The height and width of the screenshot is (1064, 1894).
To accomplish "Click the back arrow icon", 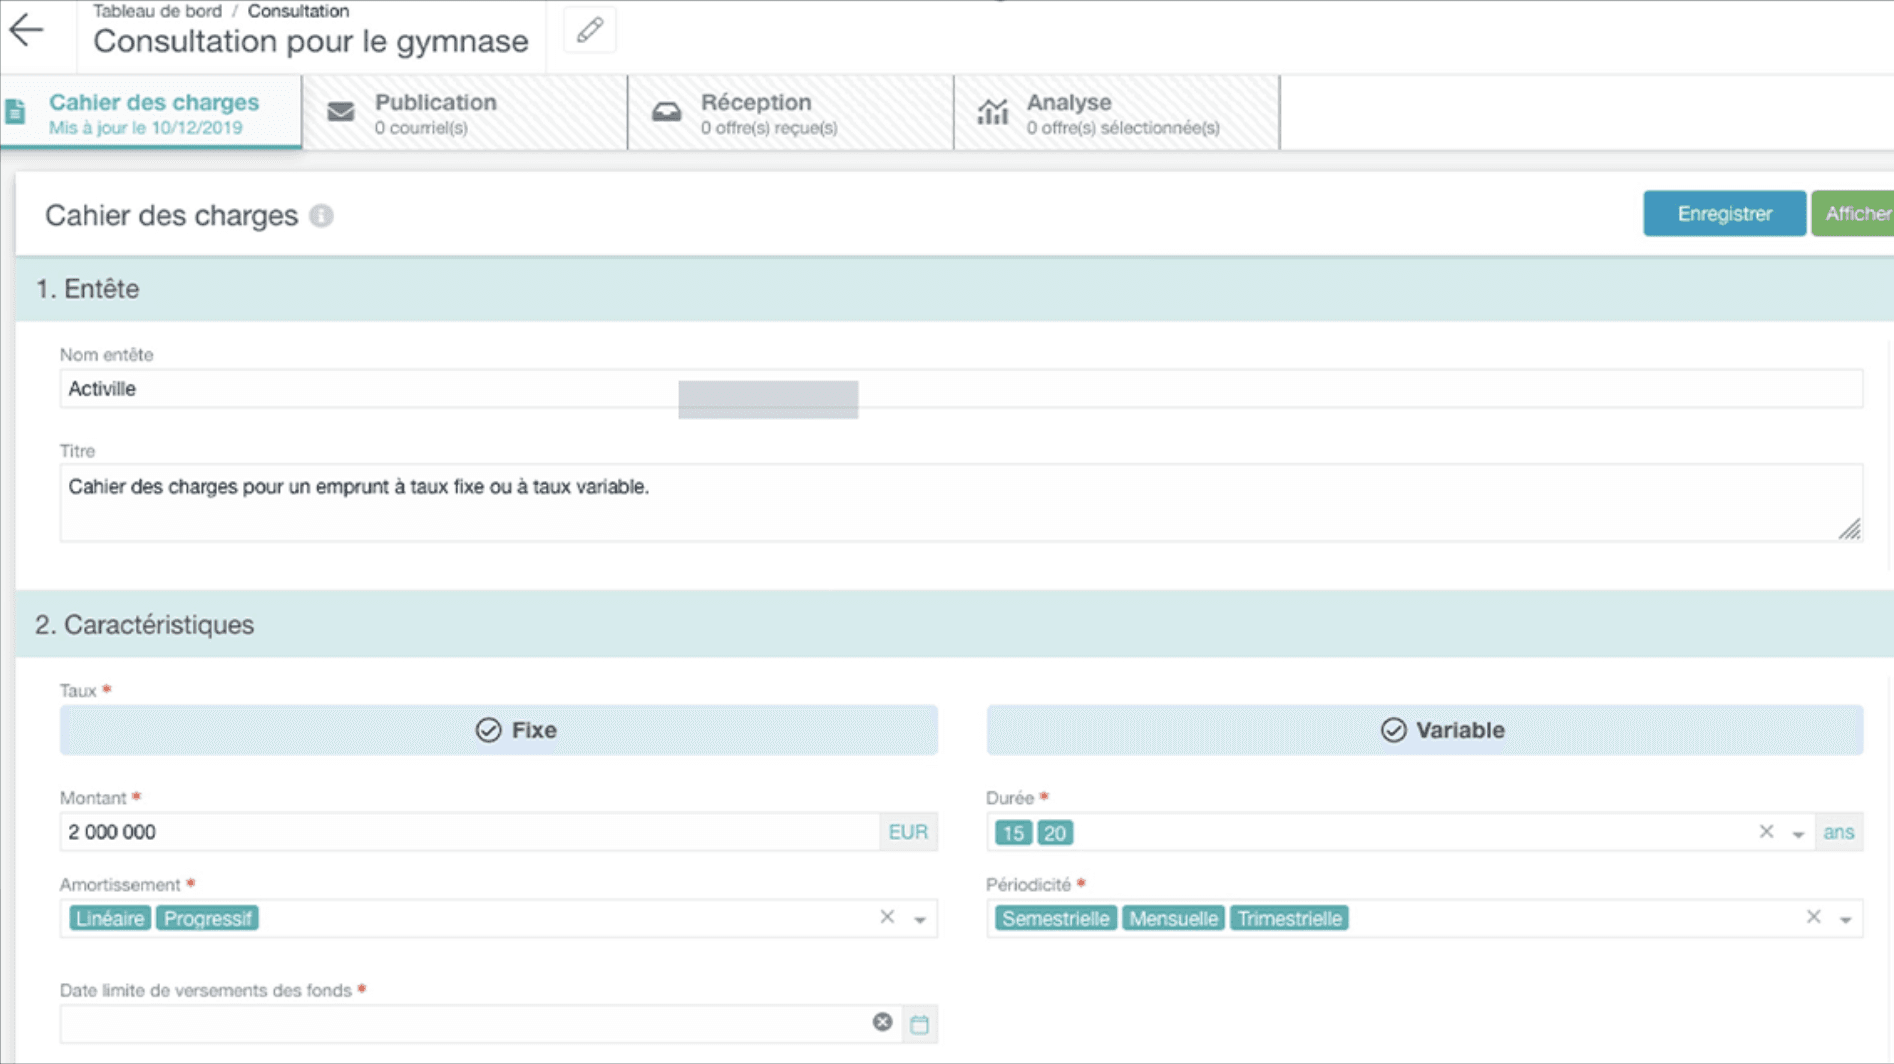I will [27, 30].
